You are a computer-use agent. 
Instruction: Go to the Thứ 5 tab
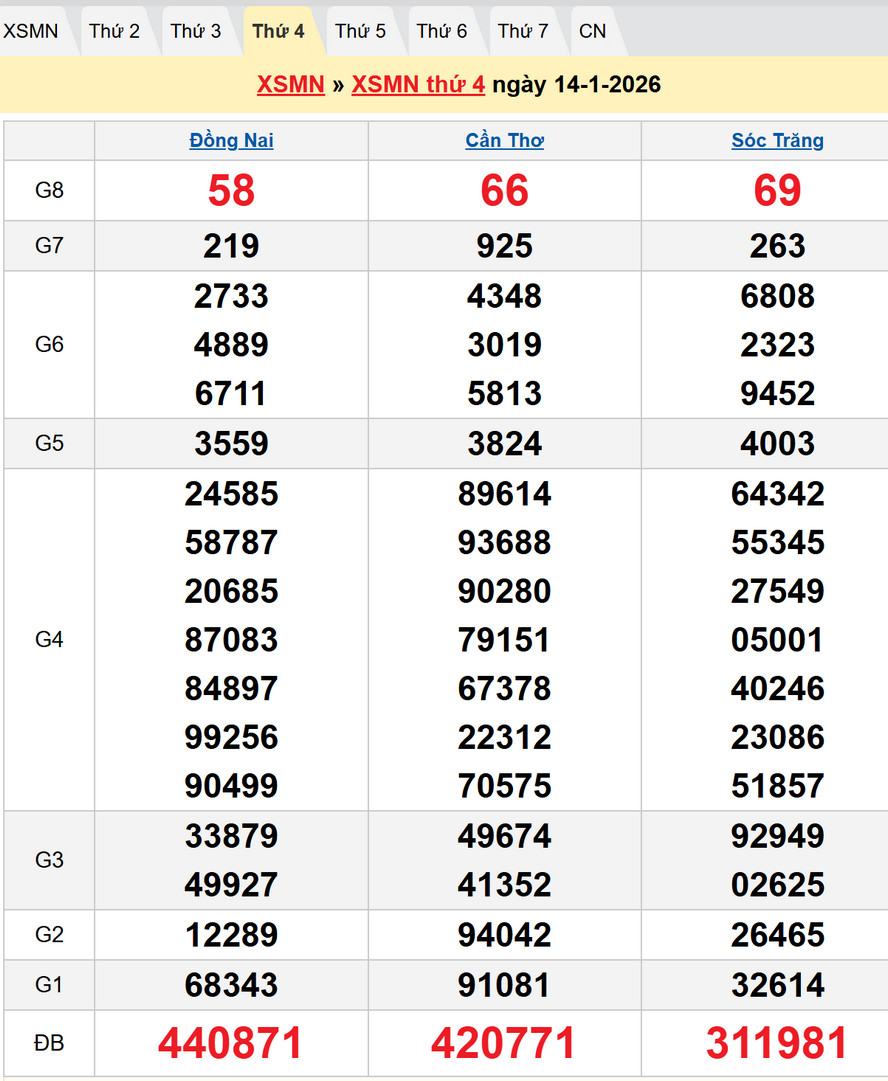point(360,31)
